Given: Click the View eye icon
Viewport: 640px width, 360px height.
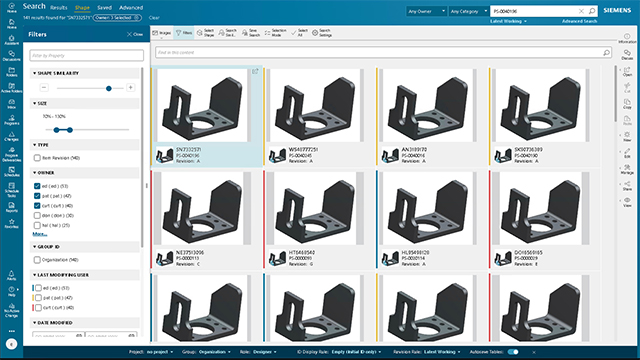Looking at the screenshot, I should click(627, 202).
